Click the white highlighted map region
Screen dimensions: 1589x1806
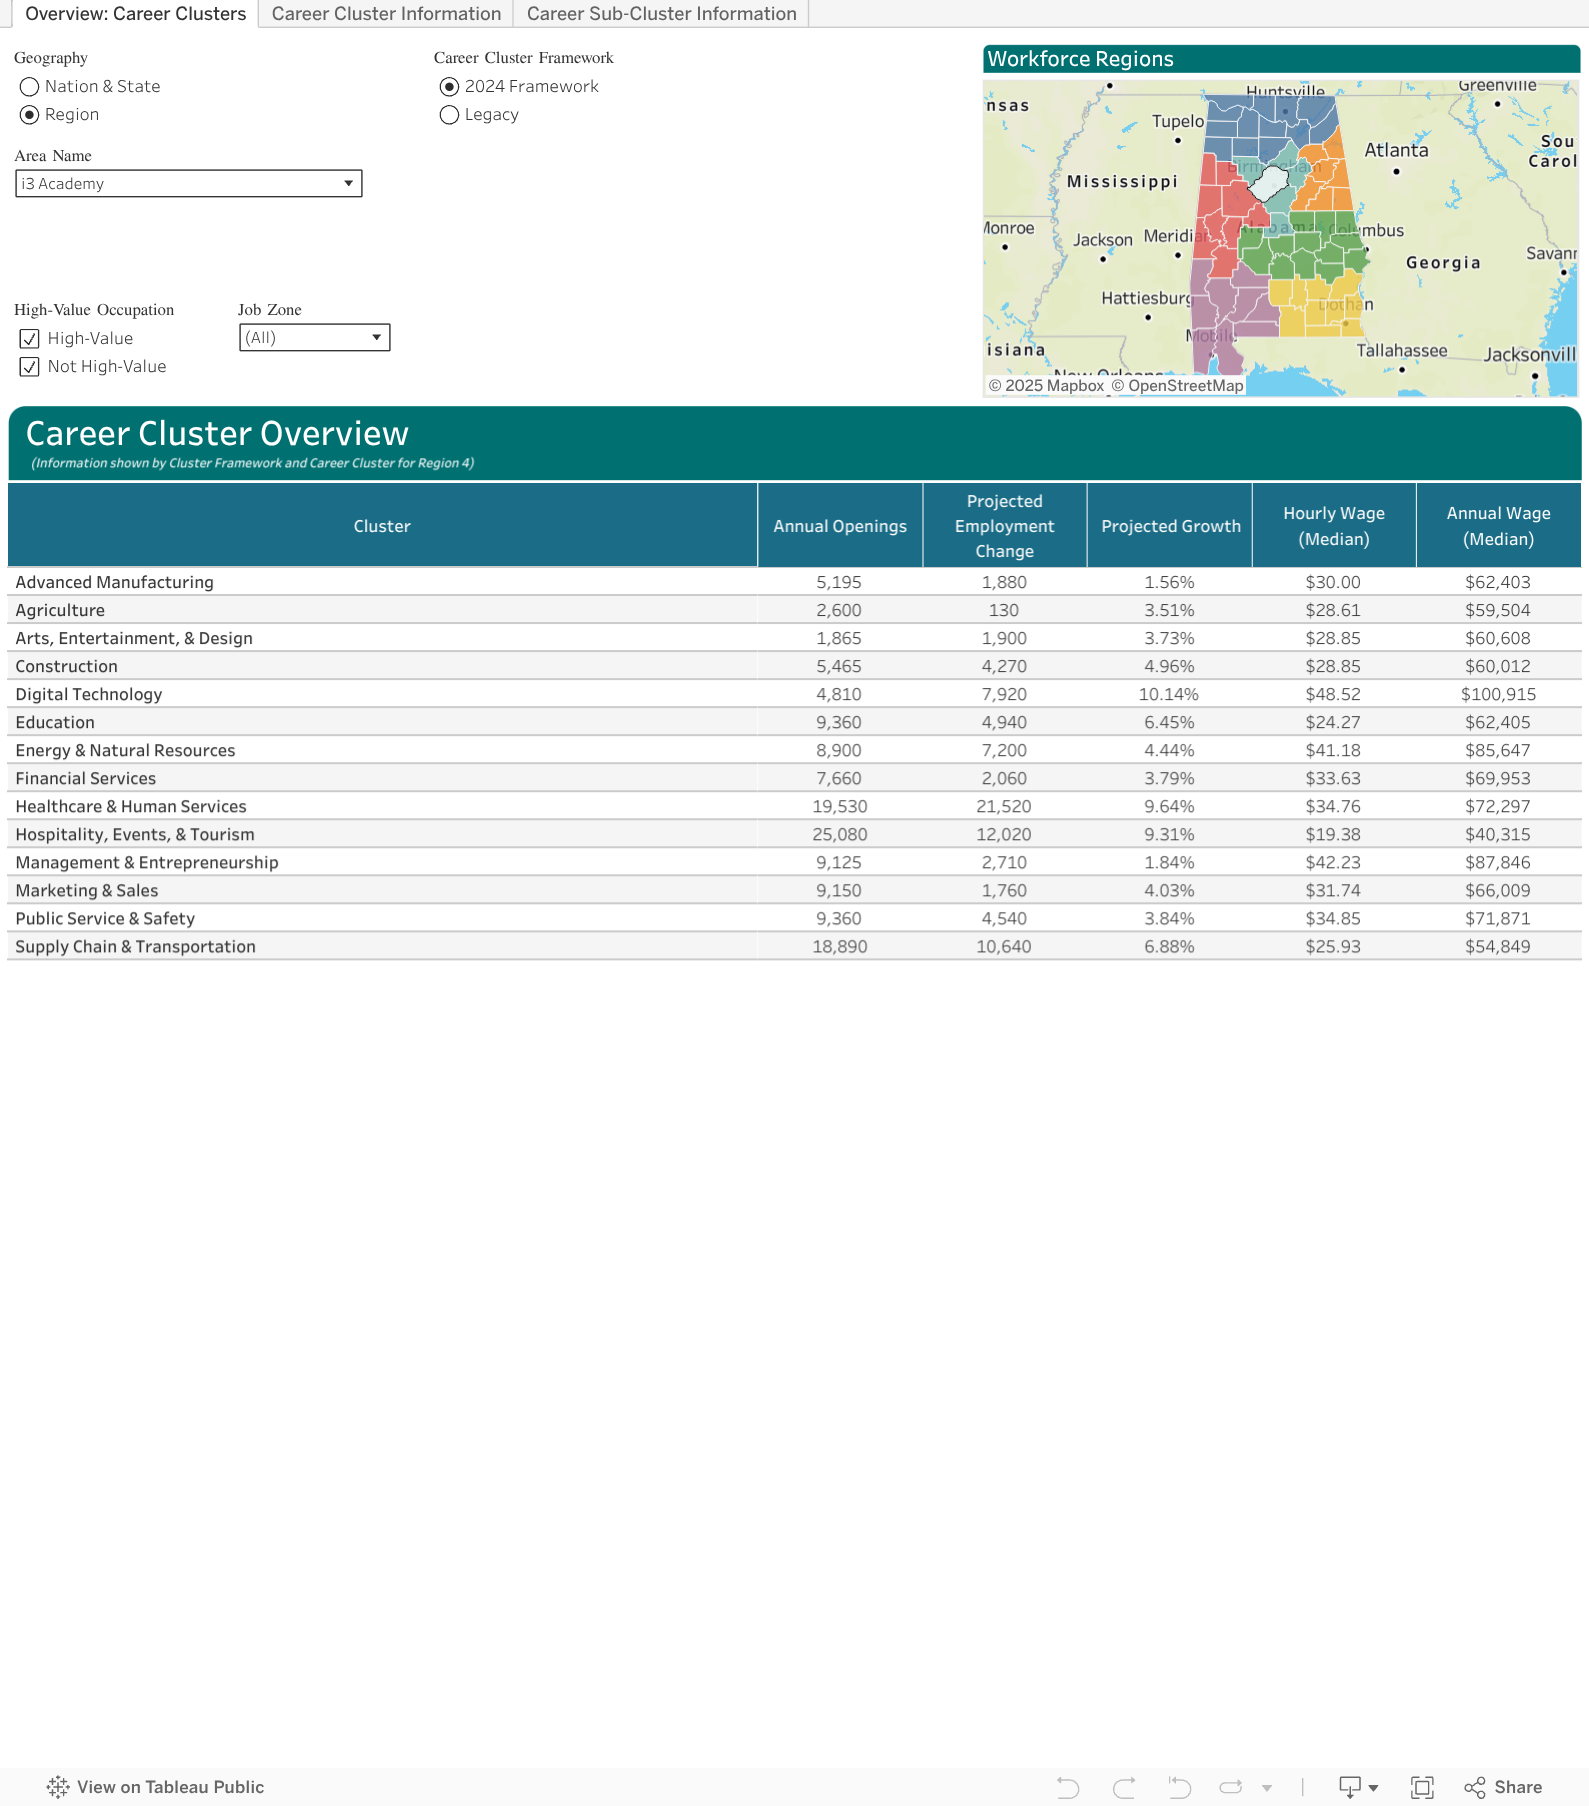[1270, 183]
